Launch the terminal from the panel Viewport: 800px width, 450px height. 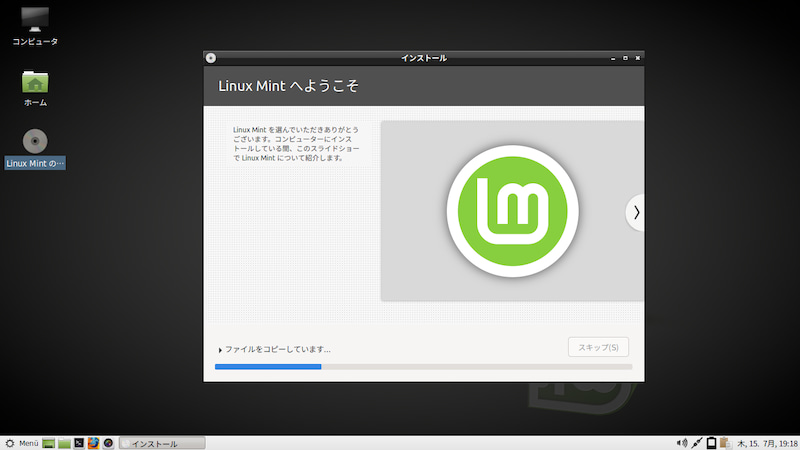(x=79, y=443)
